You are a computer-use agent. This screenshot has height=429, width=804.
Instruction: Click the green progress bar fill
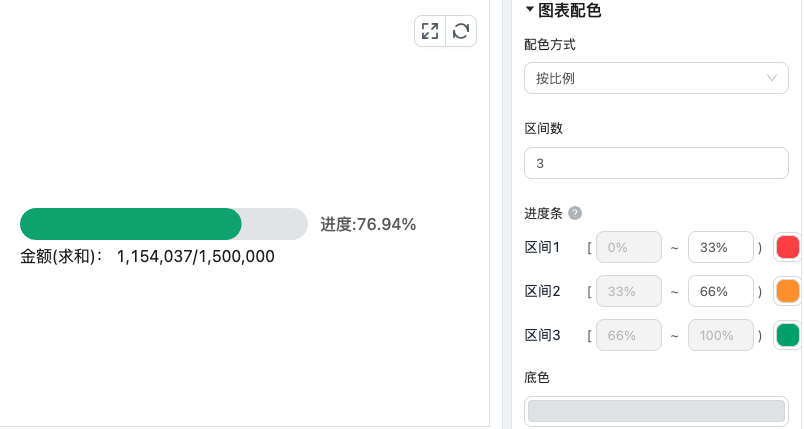point(131,224)
